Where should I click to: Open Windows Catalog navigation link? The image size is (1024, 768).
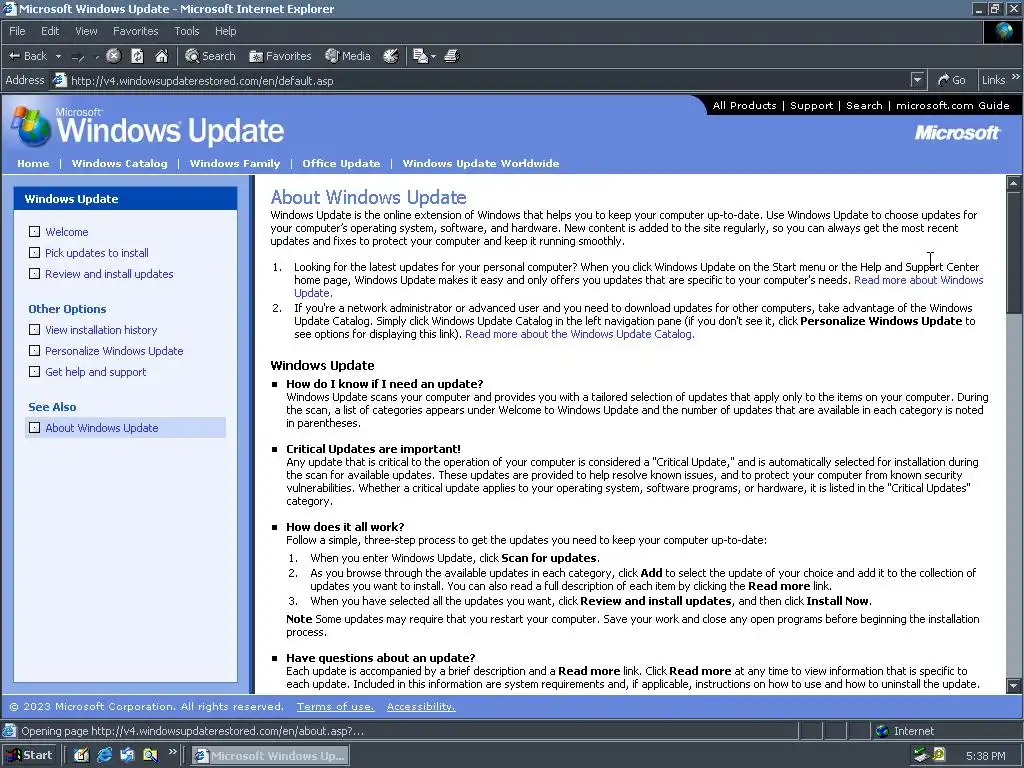click(120, 163)
